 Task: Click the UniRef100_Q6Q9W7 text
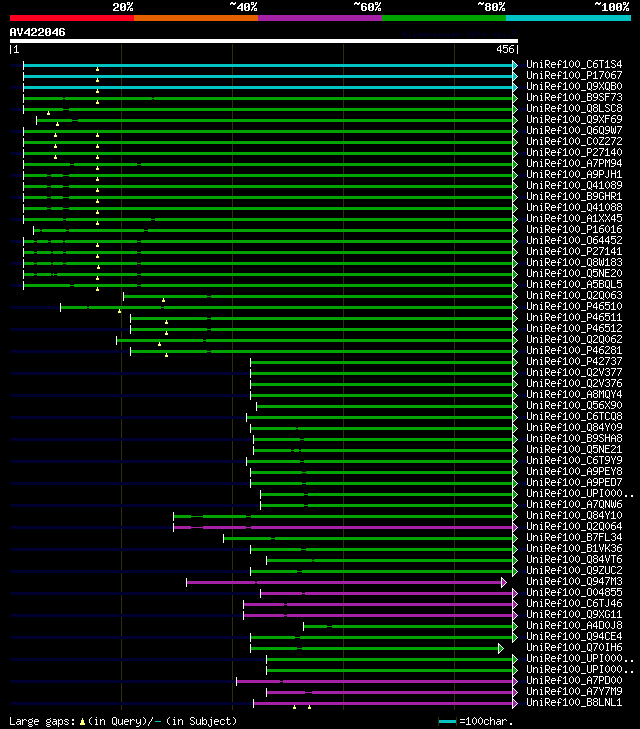coord(574,131)
